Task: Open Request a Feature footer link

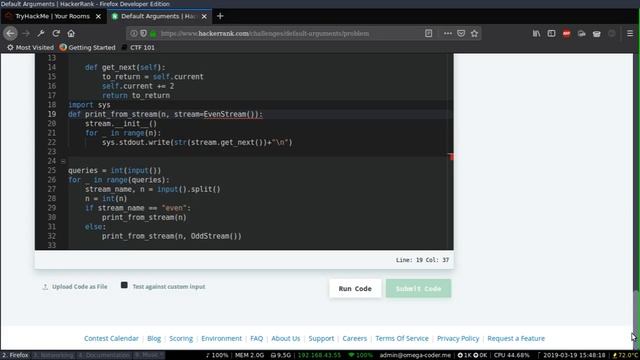Action: click(x=516, y=338)
